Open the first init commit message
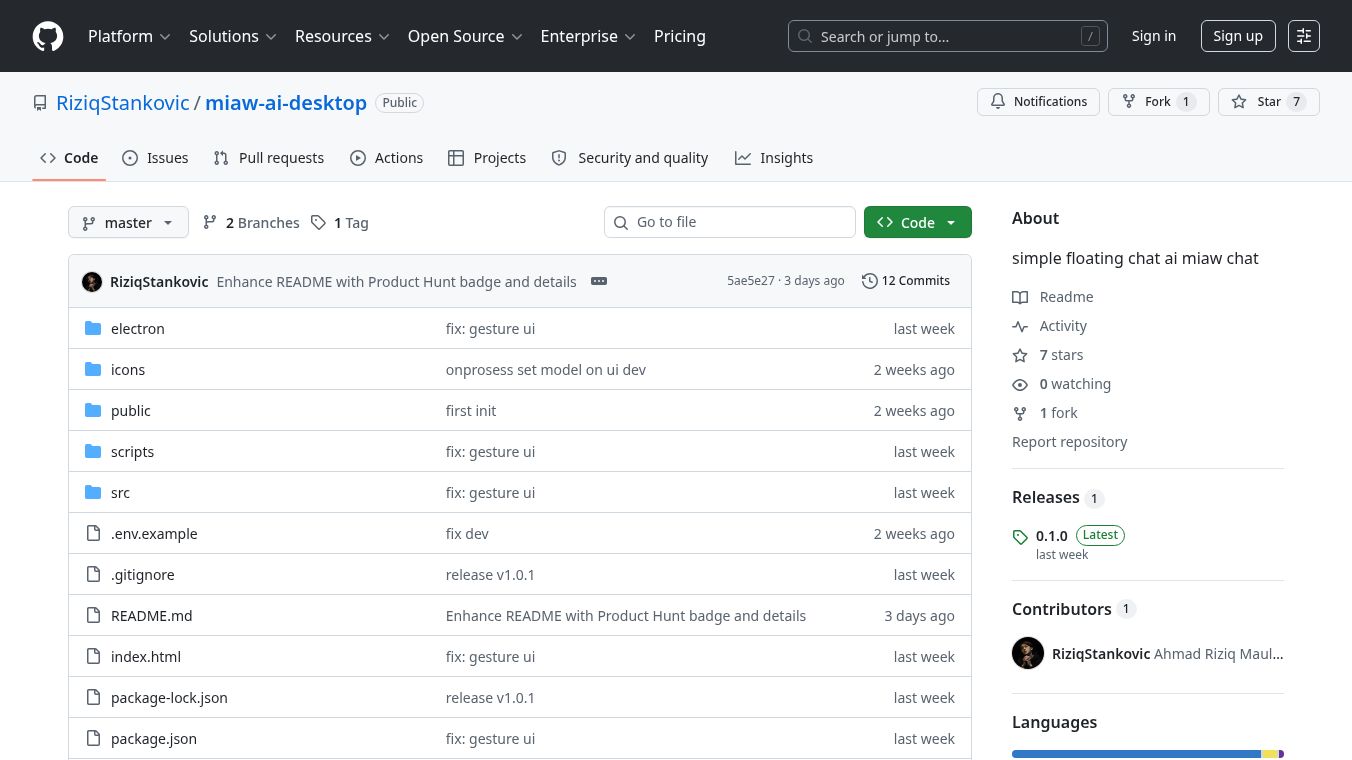Viewport: 1352px width, 760px height. 471,411
